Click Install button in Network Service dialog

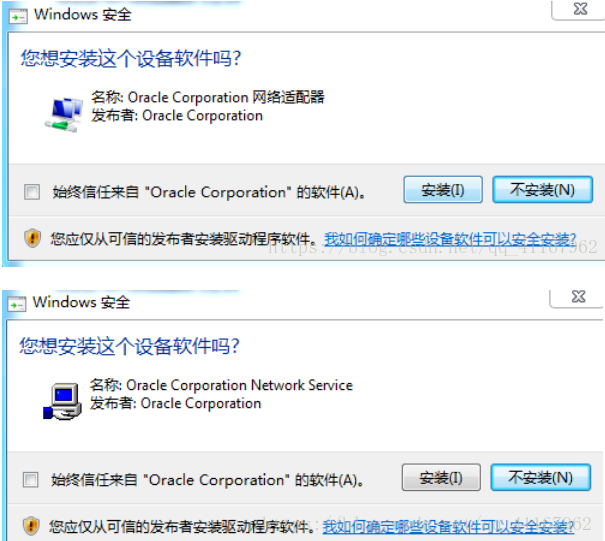tap(441, 477)
